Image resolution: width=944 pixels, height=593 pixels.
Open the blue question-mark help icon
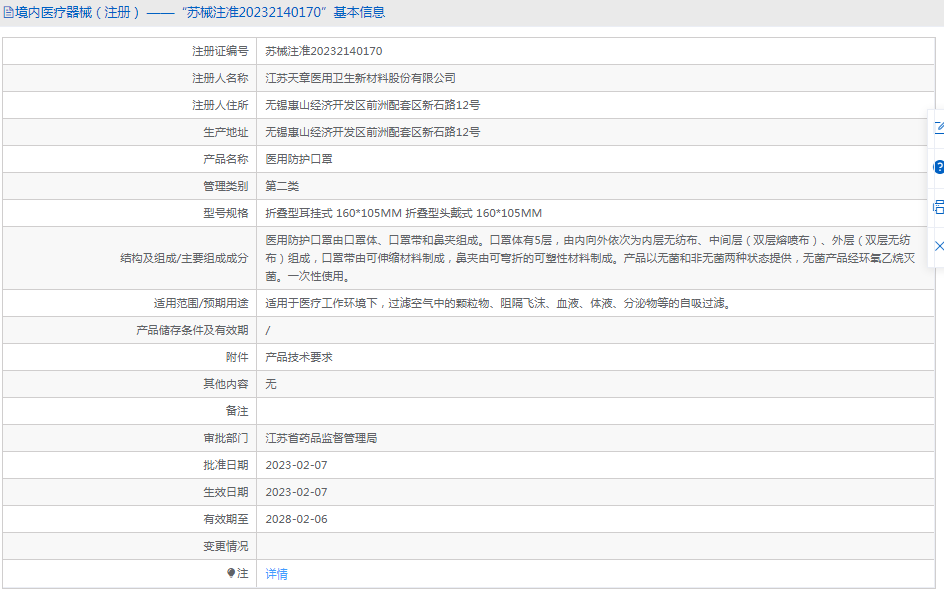(x=939, y=167)
